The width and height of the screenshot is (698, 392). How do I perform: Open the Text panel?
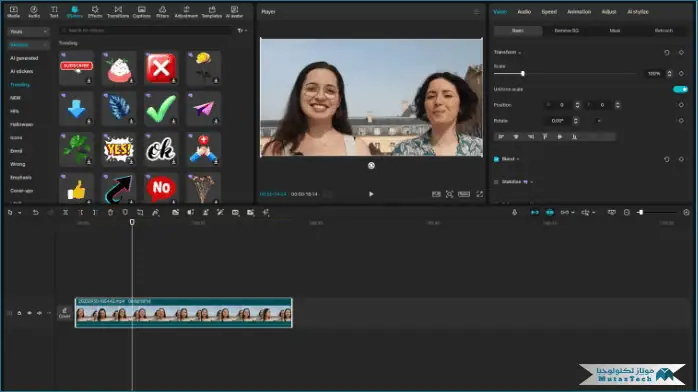pos(54,12)
